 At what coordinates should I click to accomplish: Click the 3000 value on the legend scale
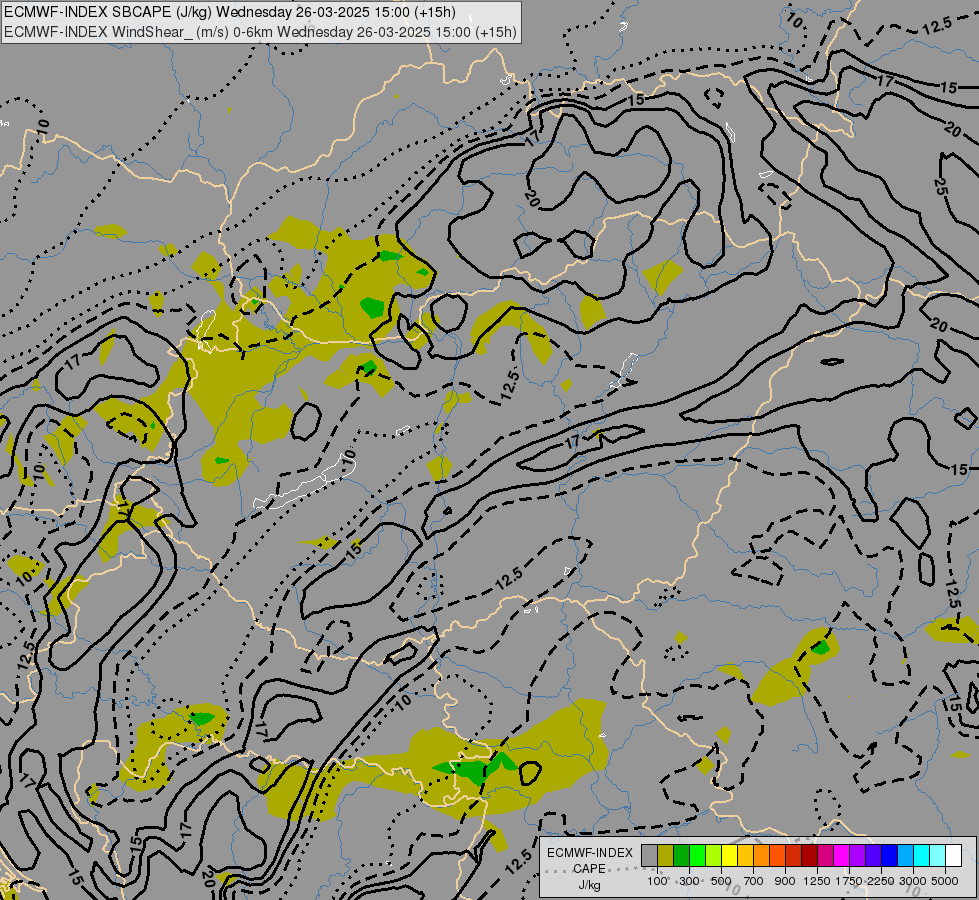point(913,881)
